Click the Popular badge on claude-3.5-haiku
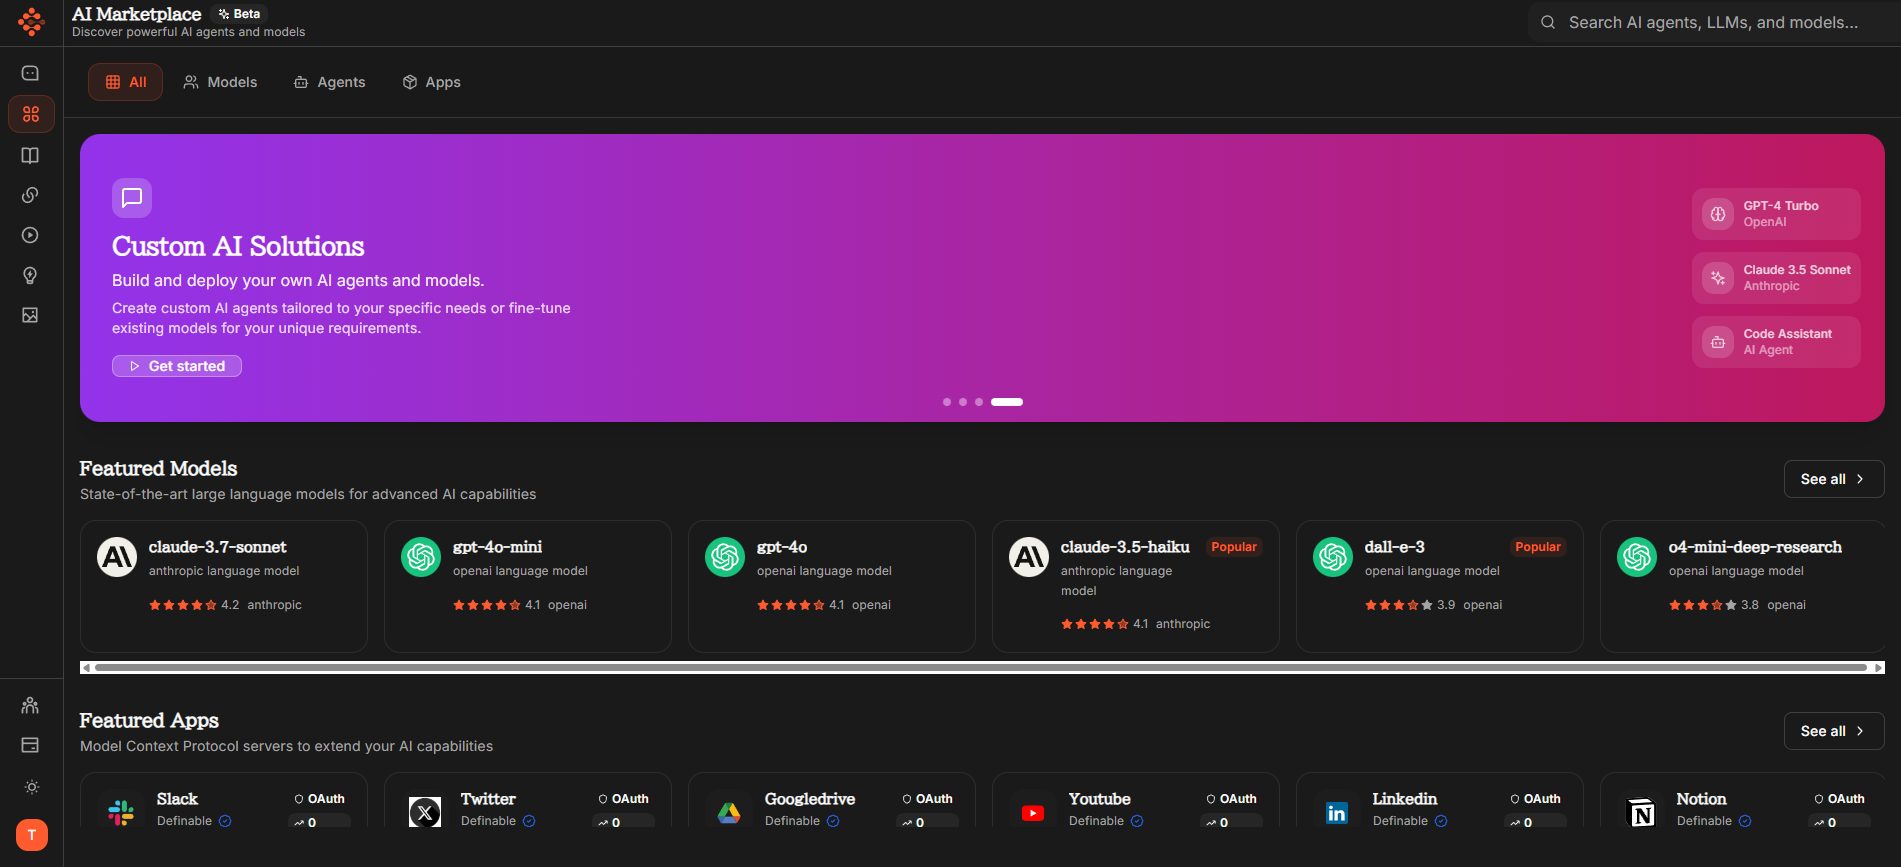The height and width of the screenshot is (867, 1901). tap(1234, 547)
